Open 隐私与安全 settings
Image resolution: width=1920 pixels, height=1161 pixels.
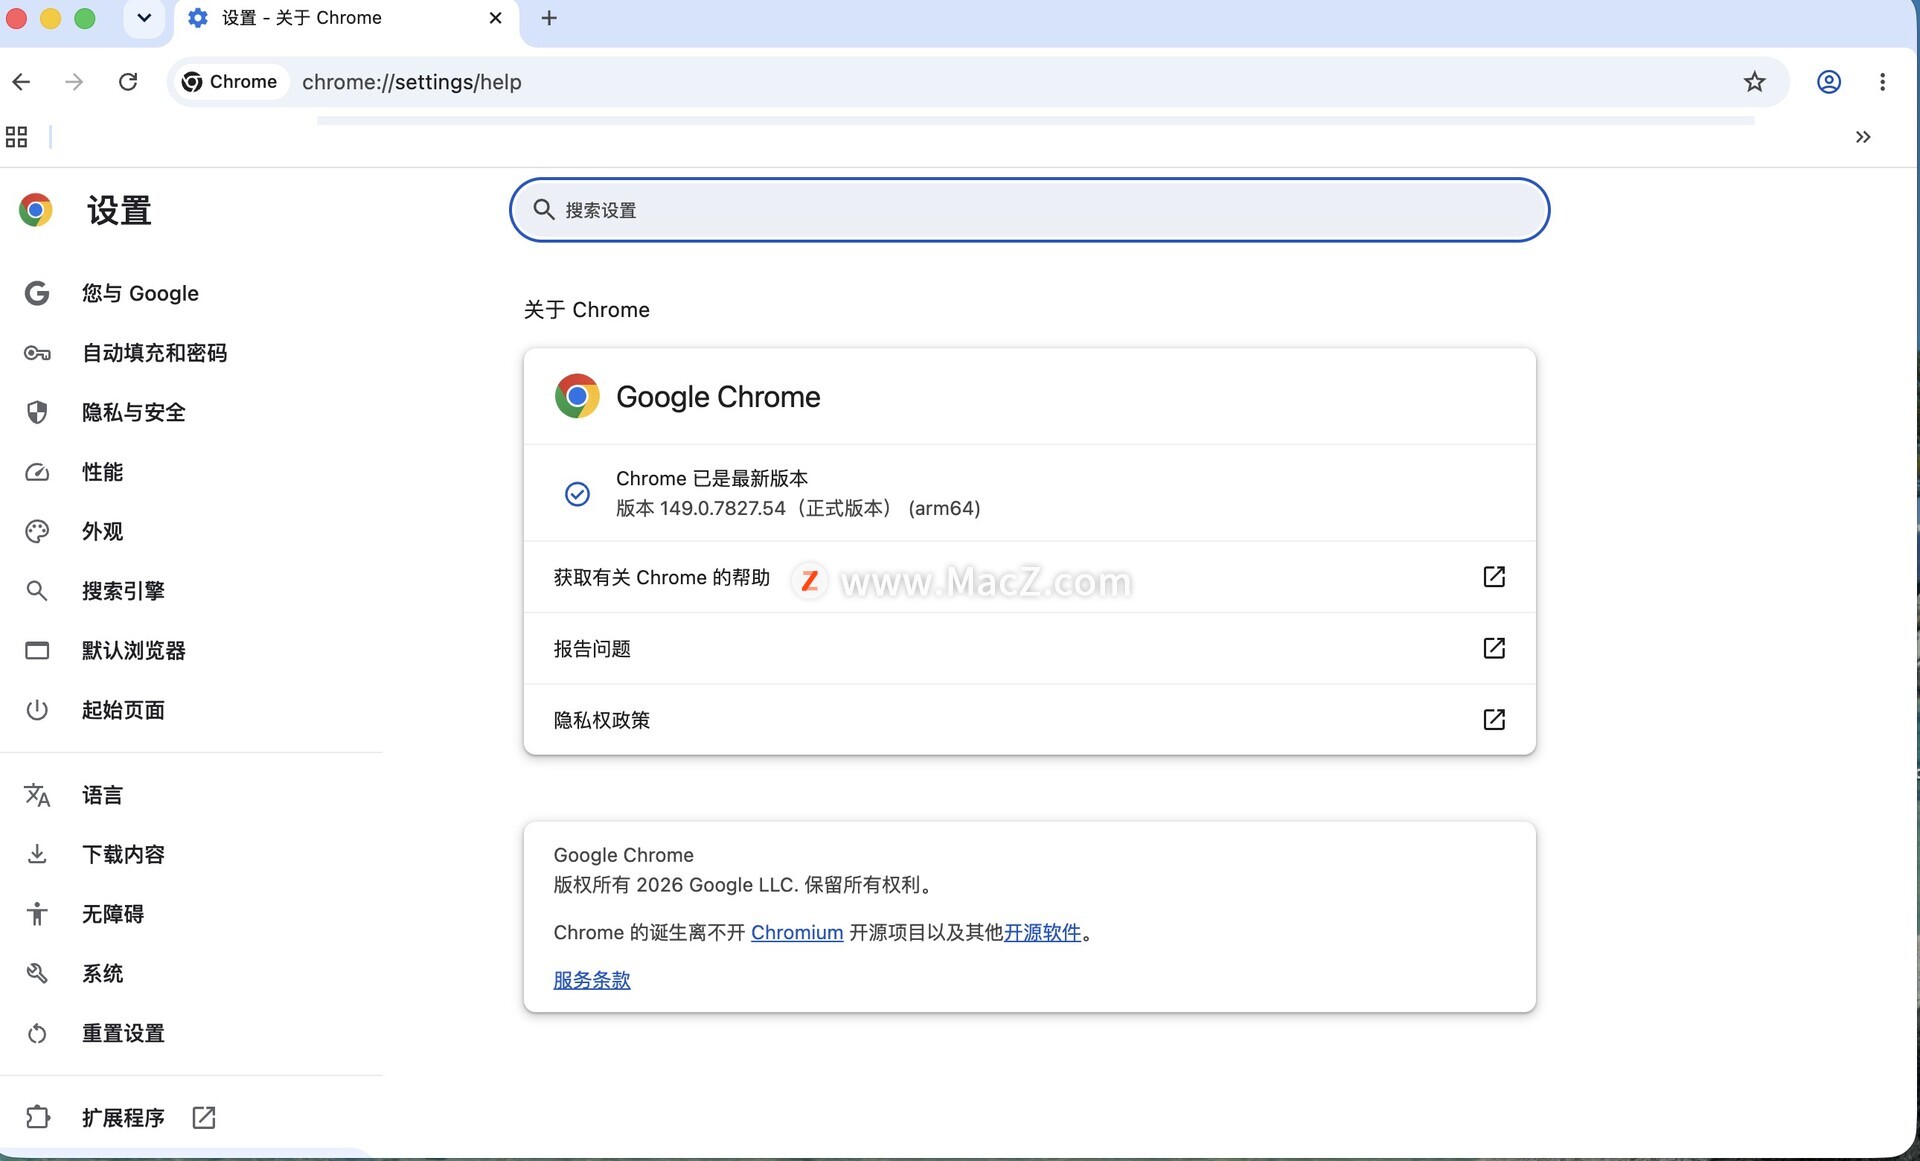pos(133,412)
